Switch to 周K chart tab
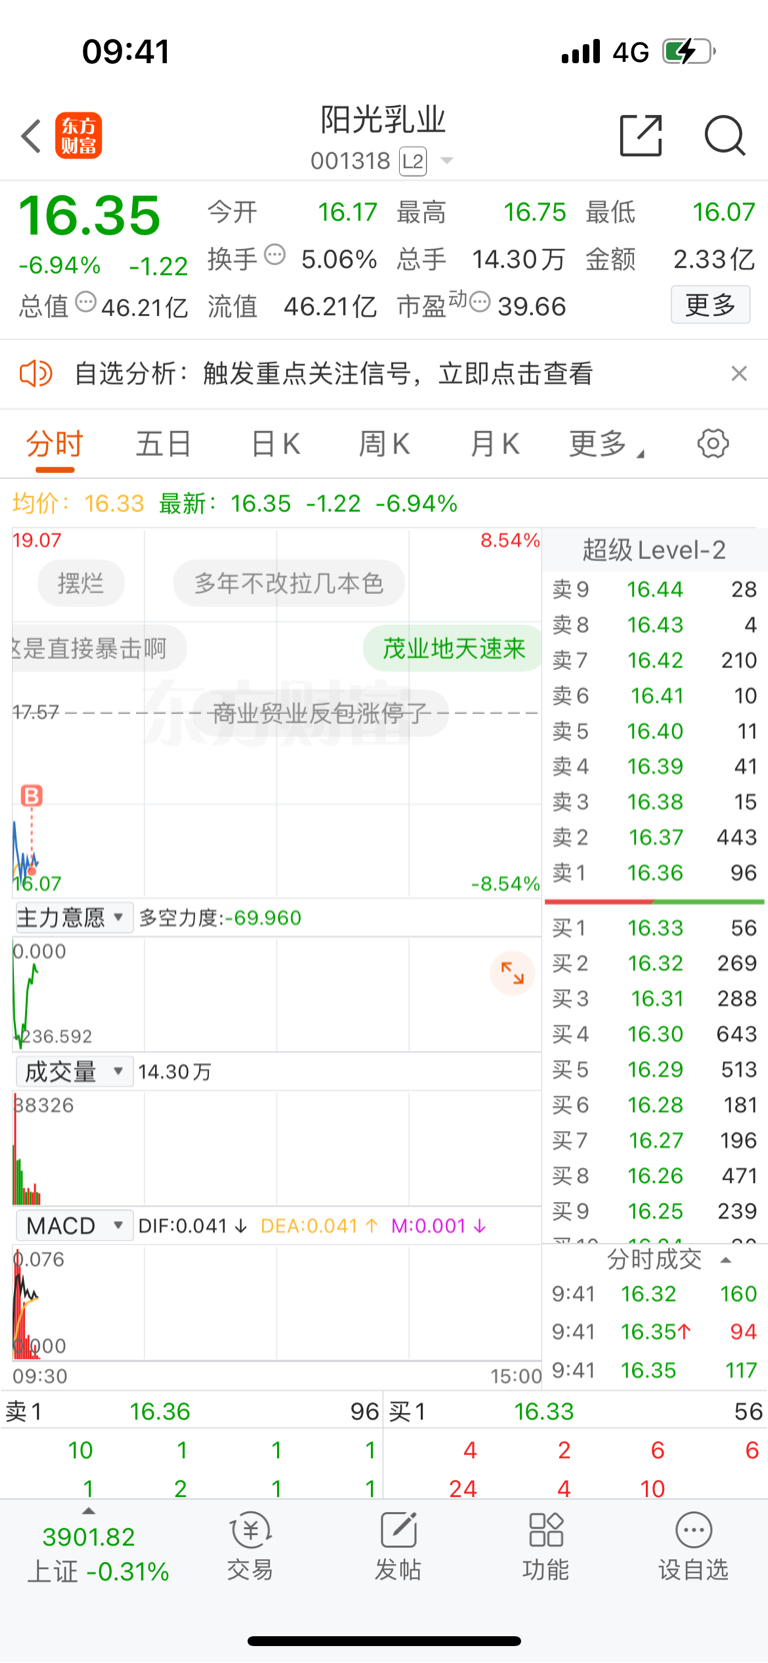768x1663 pixels. [x=384, y=443]
